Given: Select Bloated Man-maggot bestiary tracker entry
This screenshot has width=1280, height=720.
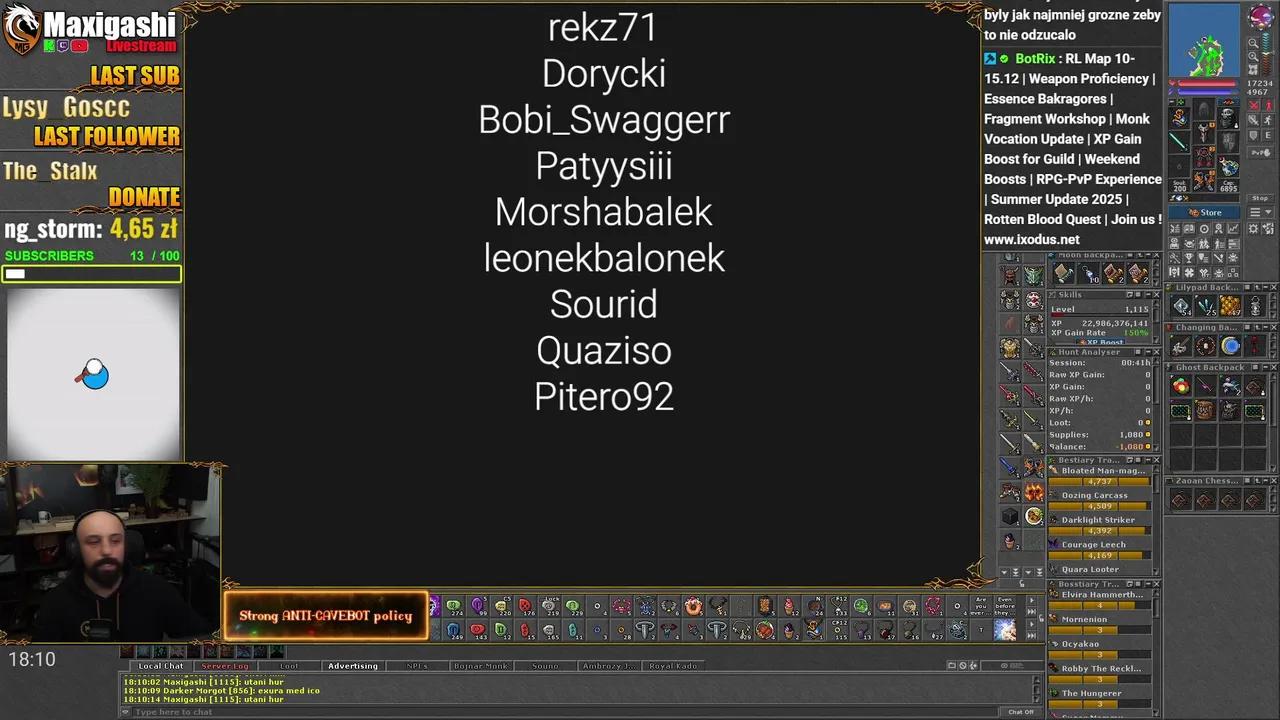Looking at the screenshot, I should [1100, 476].
